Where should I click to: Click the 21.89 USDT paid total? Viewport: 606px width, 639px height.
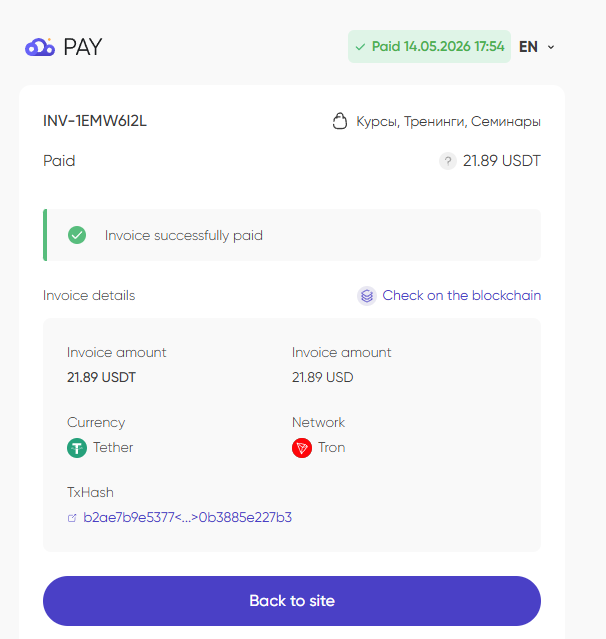[x=502, y=161]
